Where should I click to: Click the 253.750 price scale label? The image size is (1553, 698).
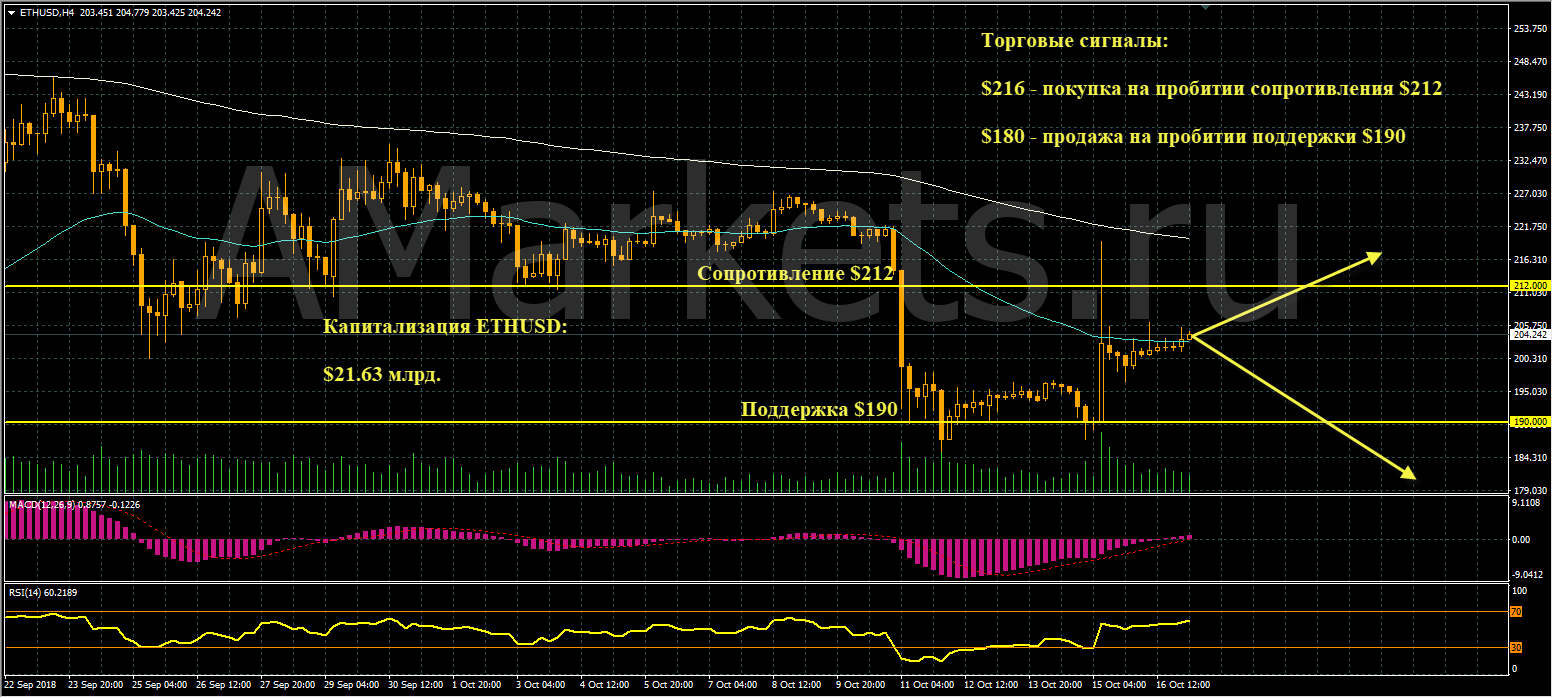[1529, 28]
